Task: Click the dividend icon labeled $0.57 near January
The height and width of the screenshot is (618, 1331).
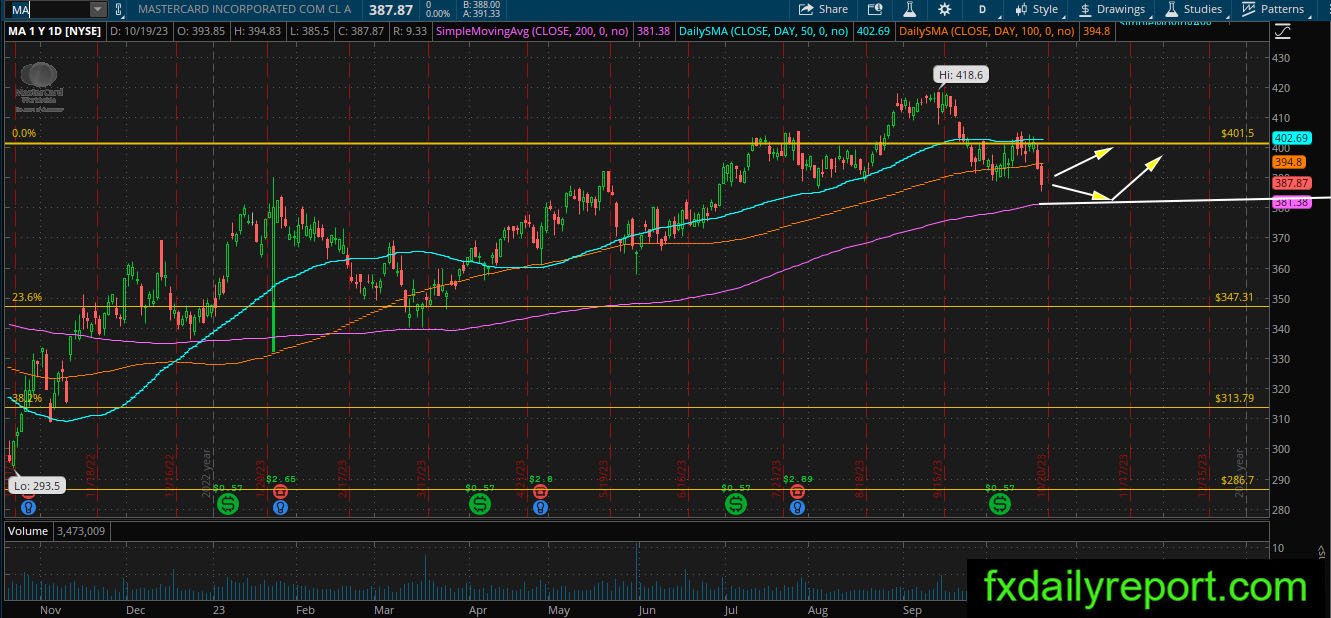Action: pos(227,504)
